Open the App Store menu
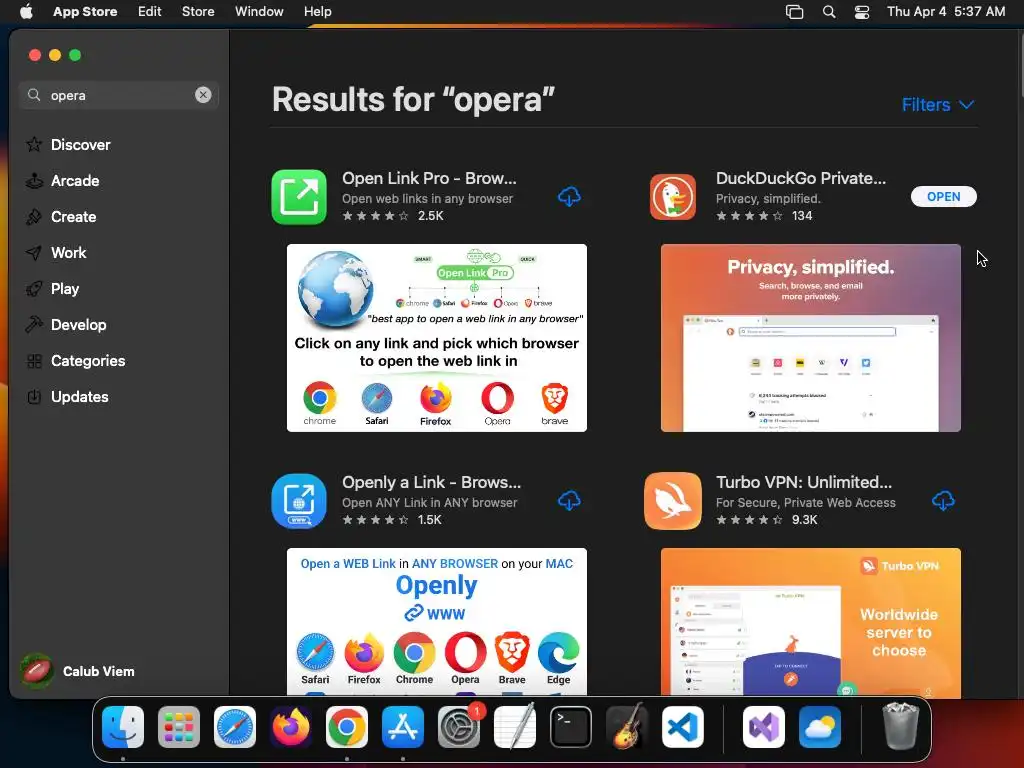The image size is (1024, 768). [85, 11]
